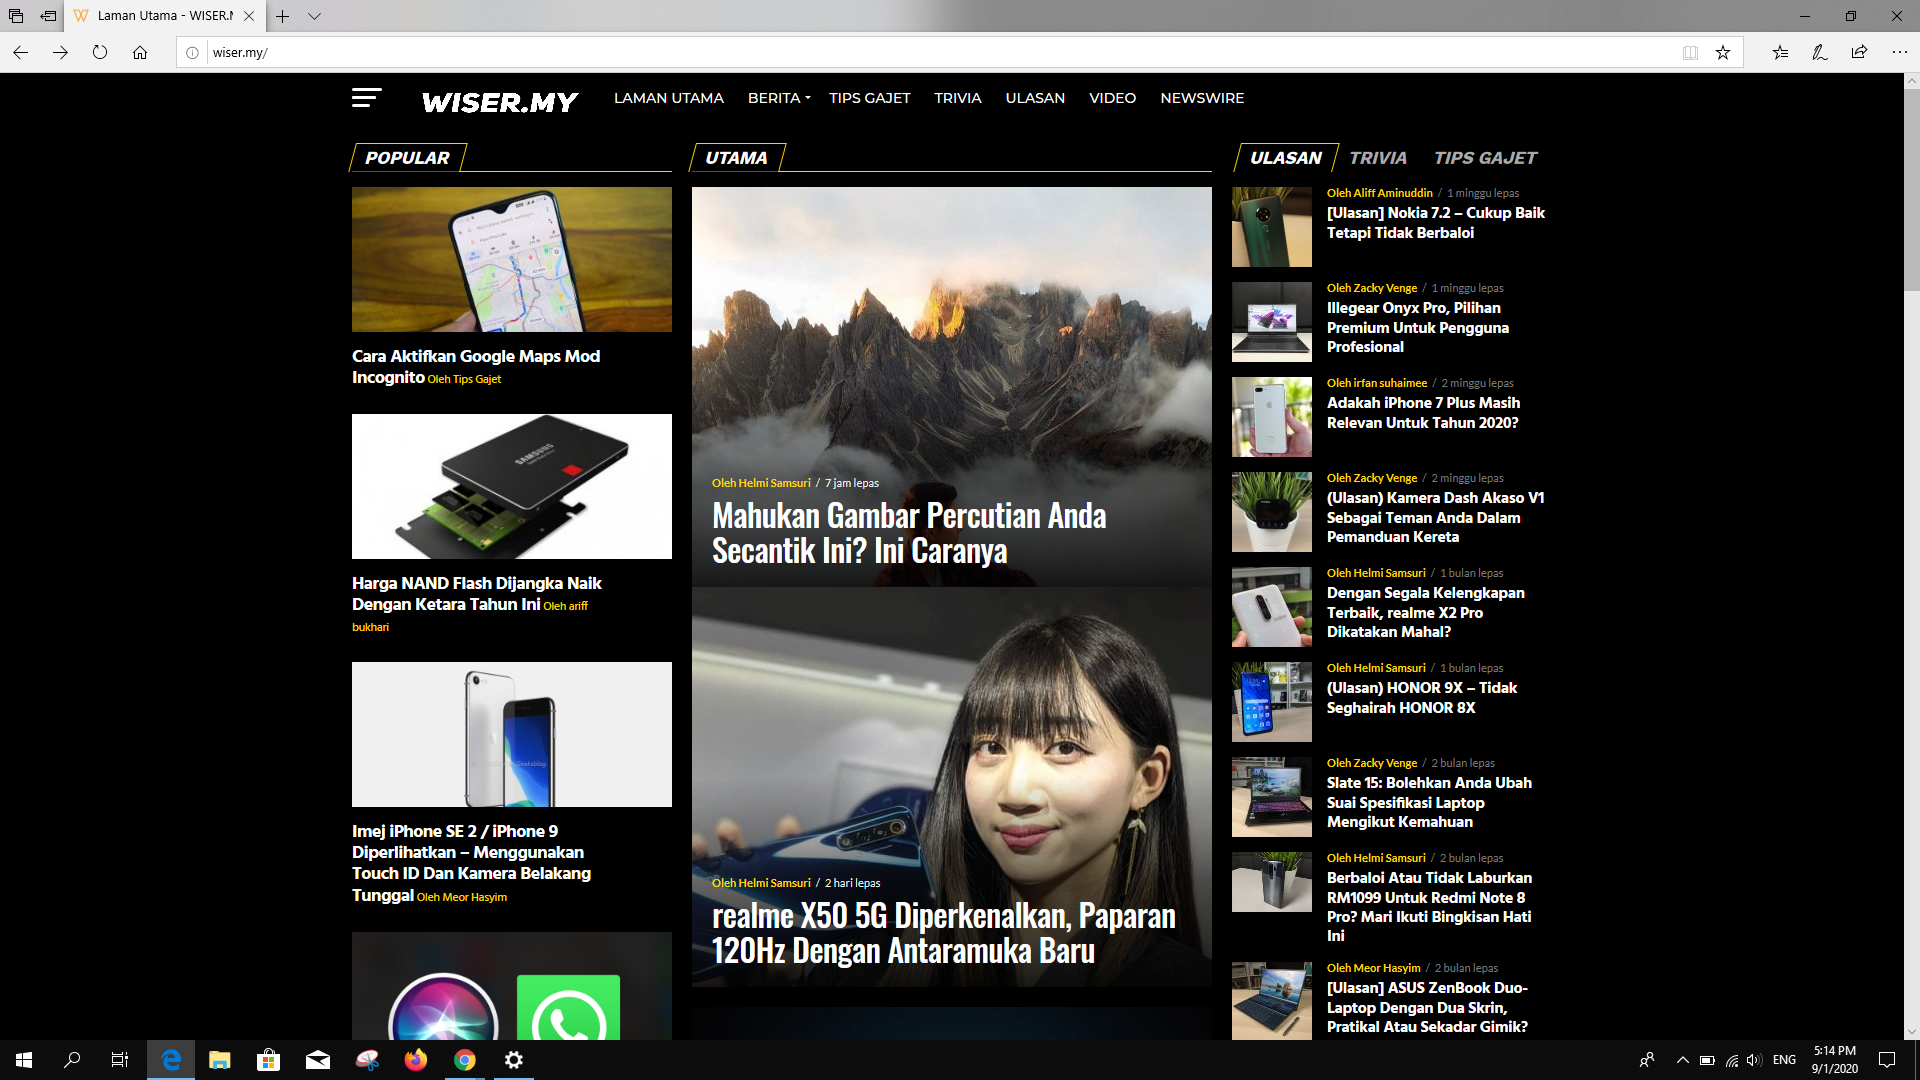This screenshot has width=1920, height=1080.
Task: Open VIDEO in the navigation bar
Action: coord(1112,98)
